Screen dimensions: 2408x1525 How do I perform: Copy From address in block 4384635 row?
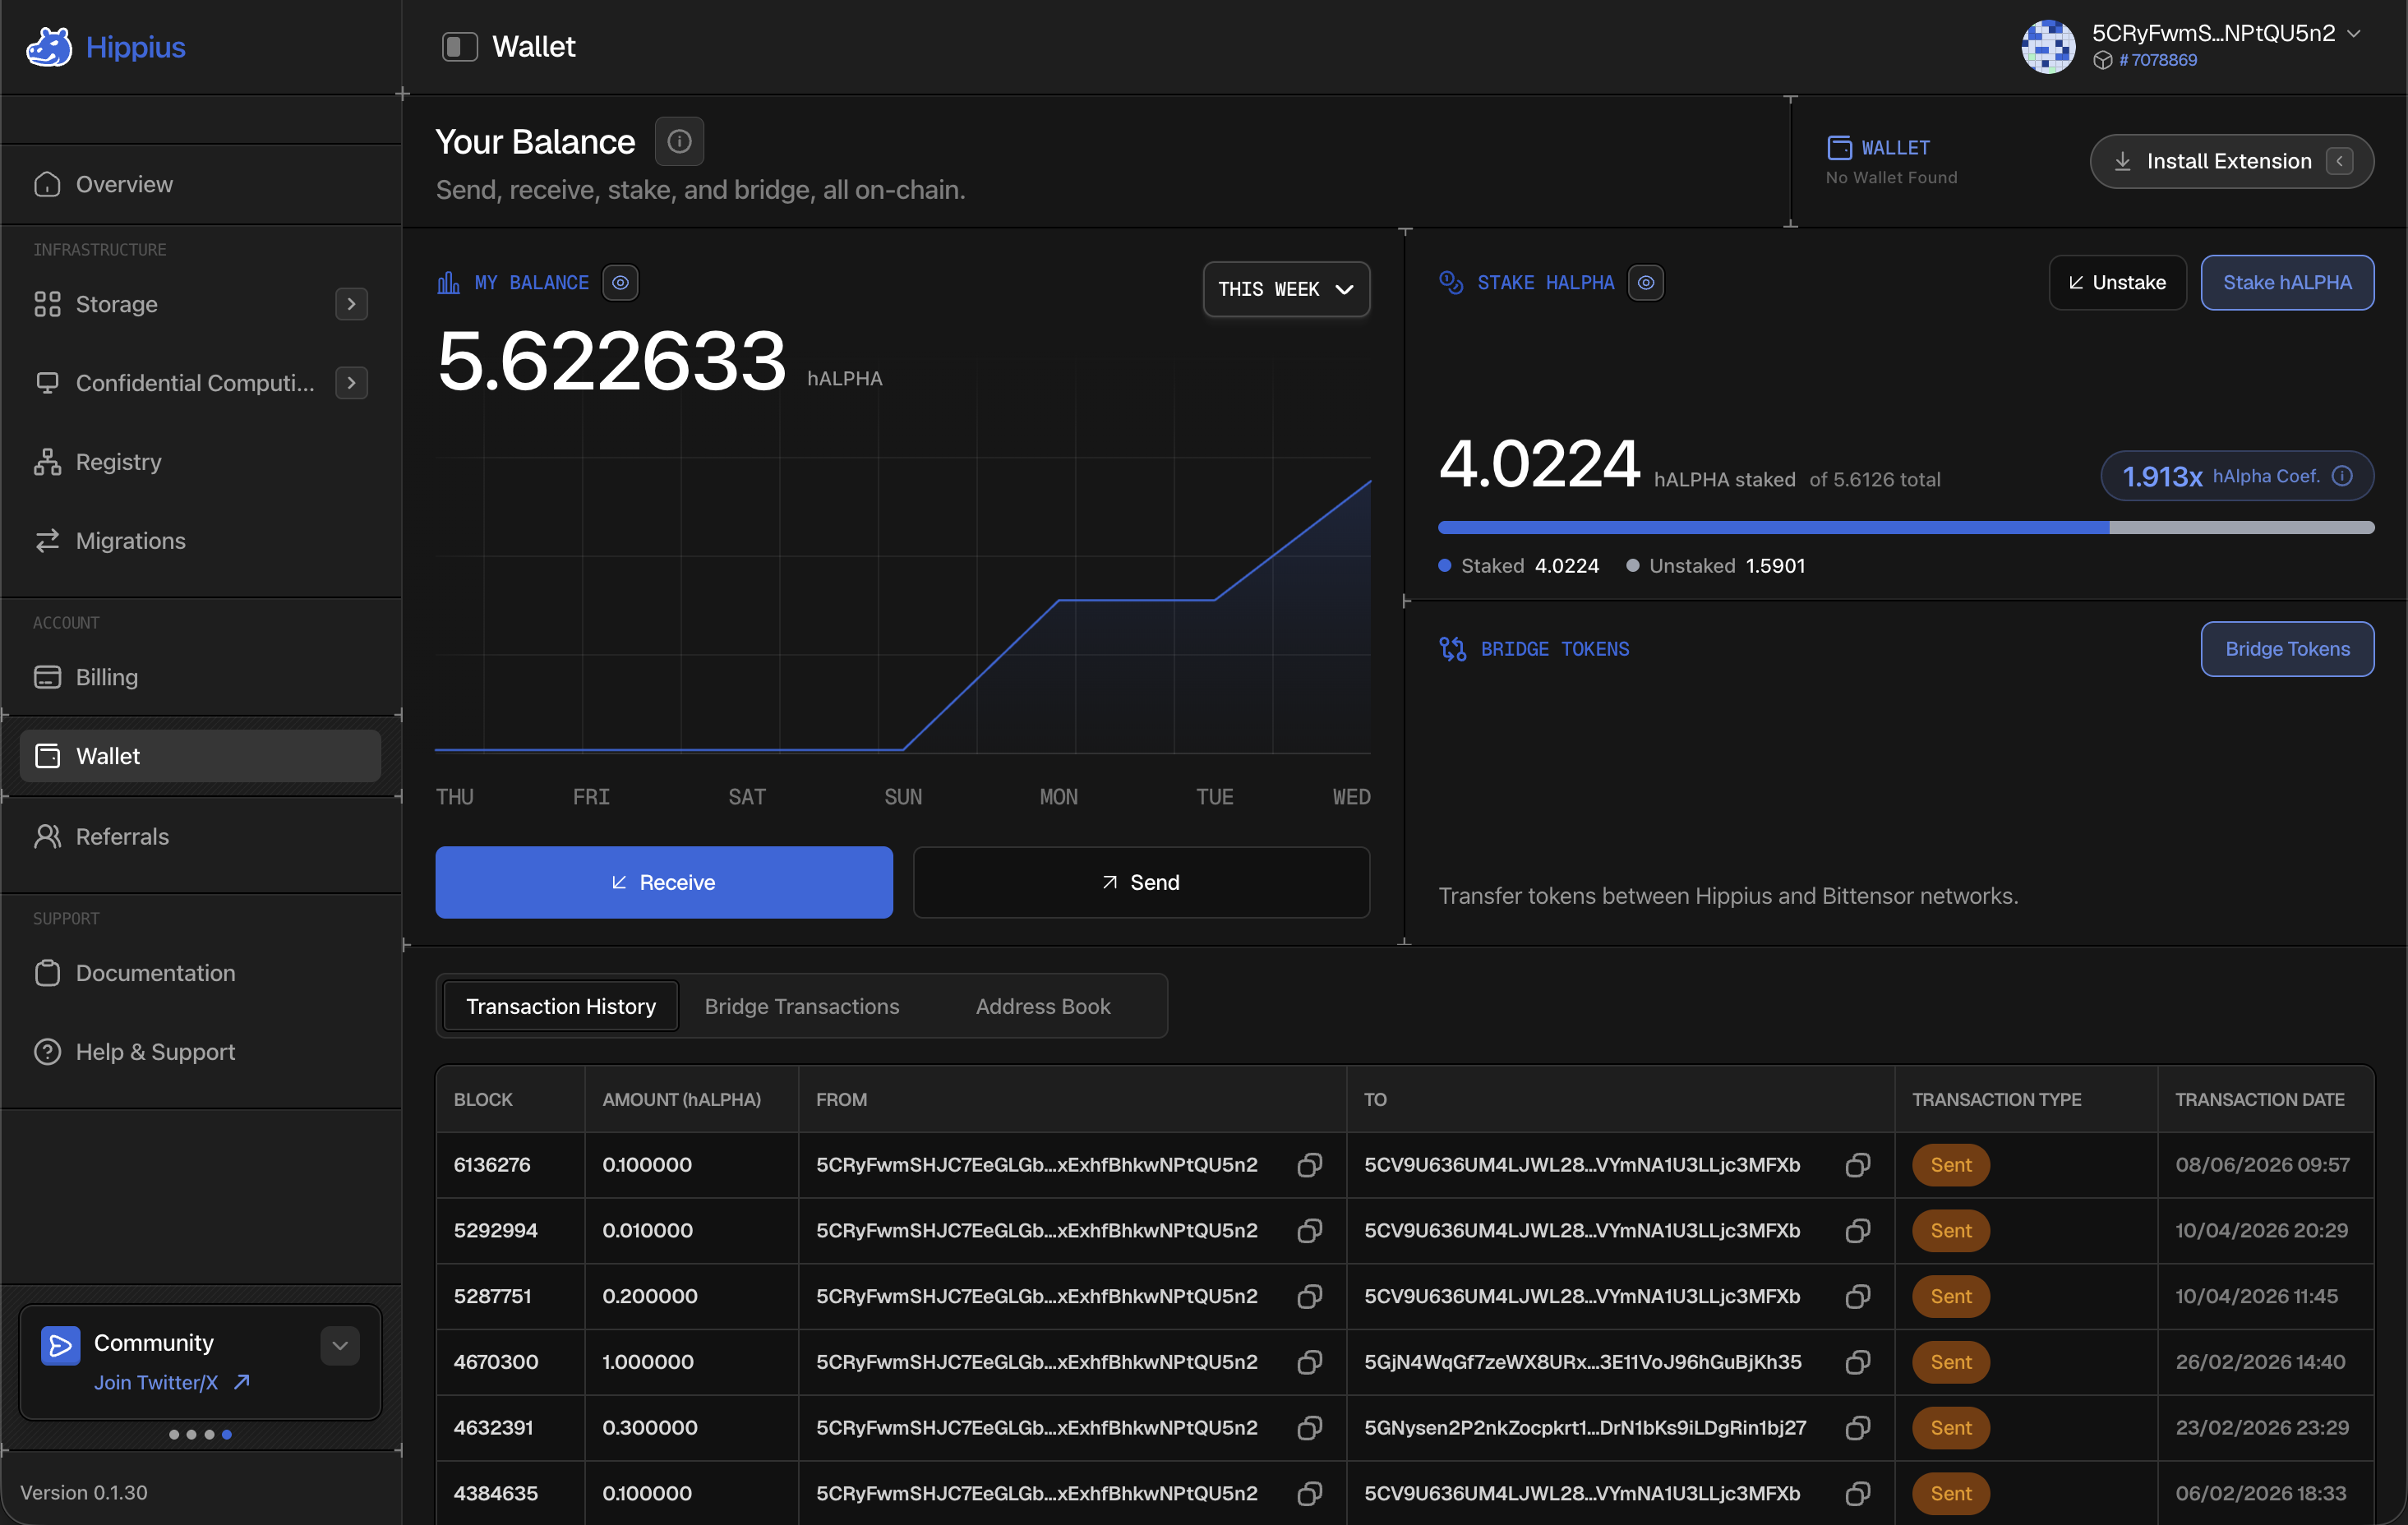pos(1309,1493)
